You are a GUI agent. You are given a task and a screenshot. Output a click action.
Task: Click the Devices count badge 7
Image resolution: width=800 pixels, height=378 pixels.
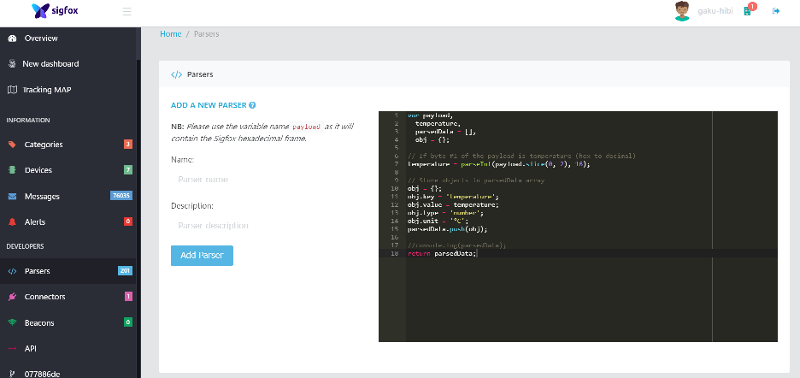128,170
